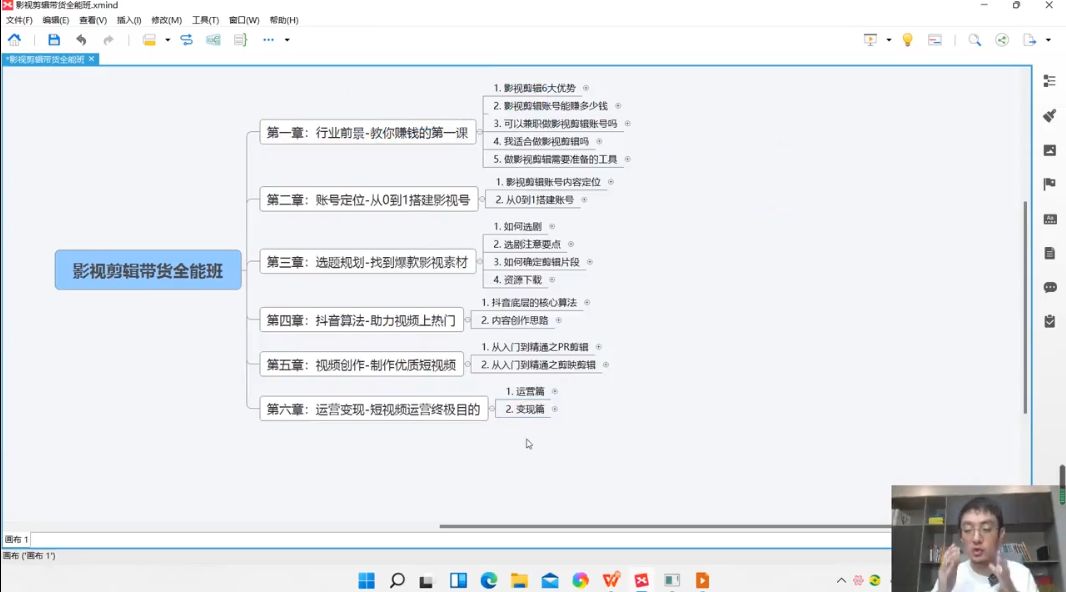The height and width of the screenshot is (592, 1066).
Task: Open the 文件(F) menu
Action: (x=19, y=20)
